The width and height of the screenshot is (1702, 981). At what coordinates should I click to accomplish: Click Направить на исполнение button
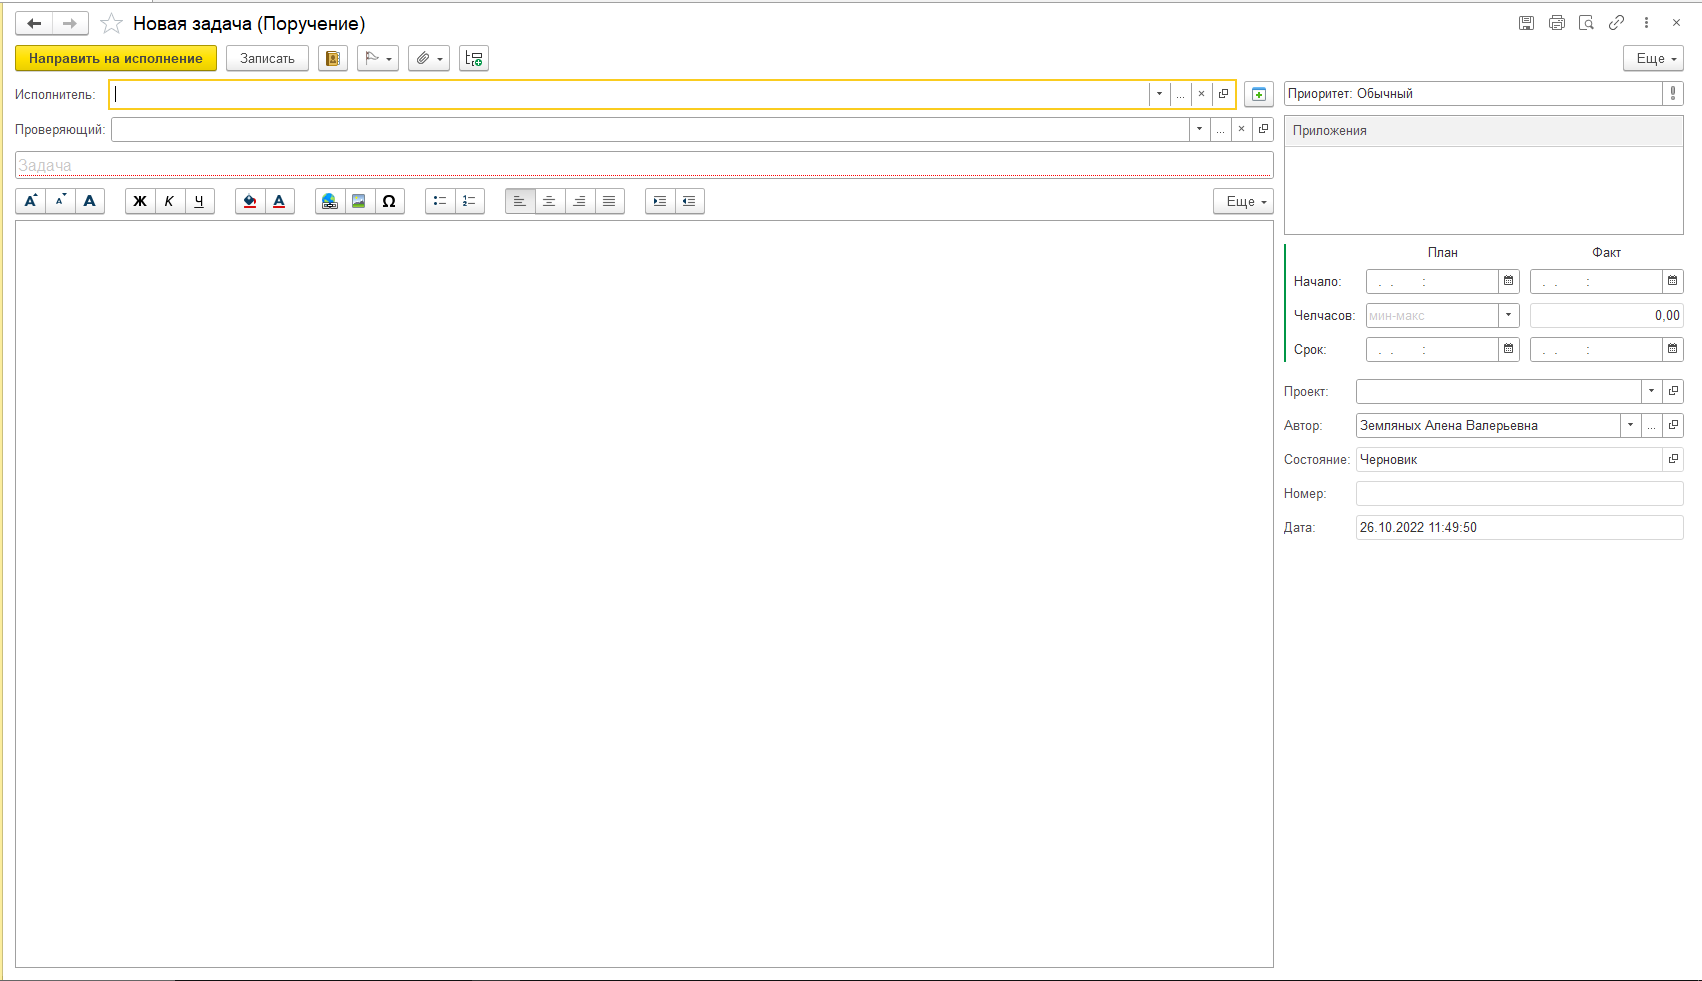coord(116,58)
